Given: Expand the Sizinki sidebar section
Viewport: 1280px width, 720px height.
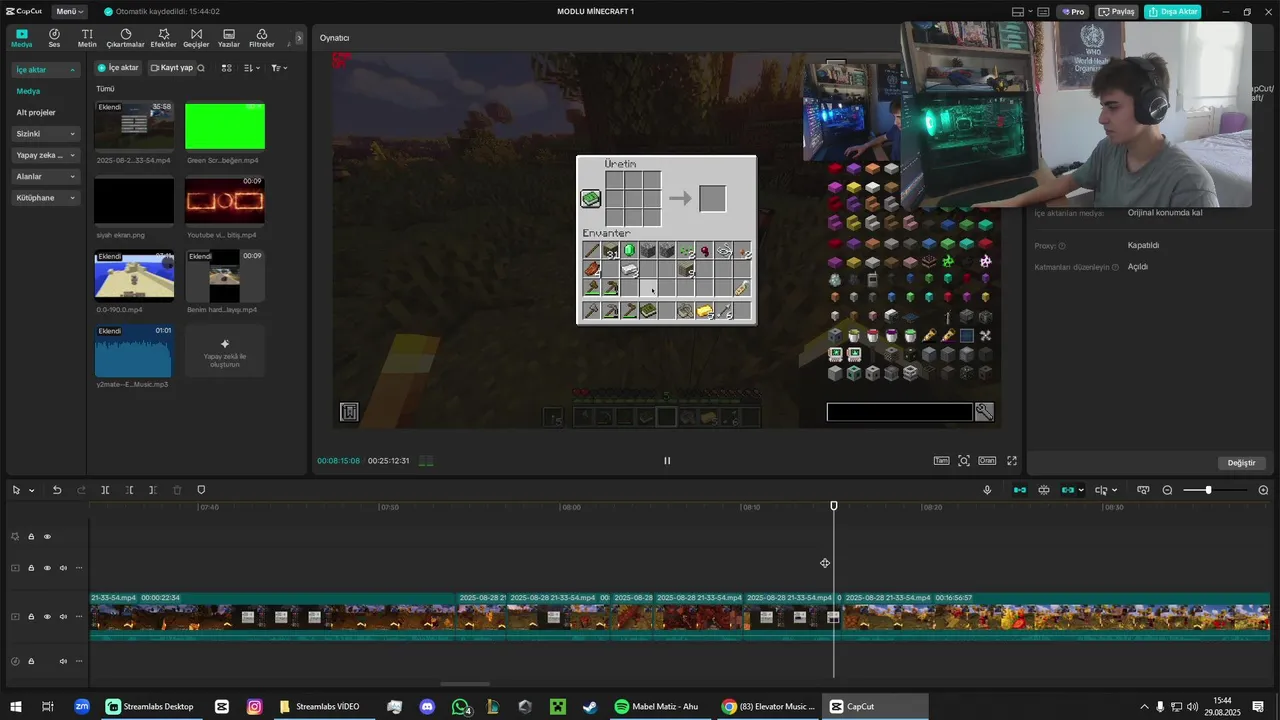Looking at the screenshot, I should pyautogui.click(x=46, y=134).
